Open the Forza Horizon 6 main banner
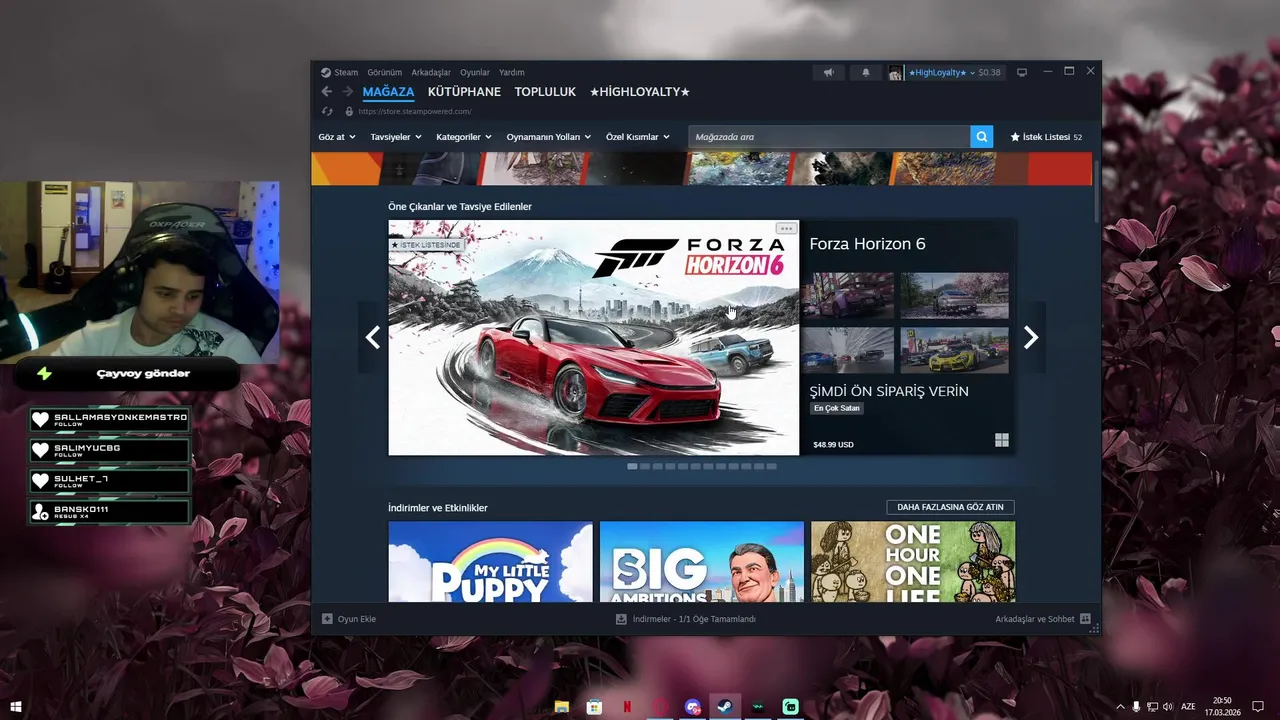The height and width of the screenshot is (720, 1280). coord(594,338)
